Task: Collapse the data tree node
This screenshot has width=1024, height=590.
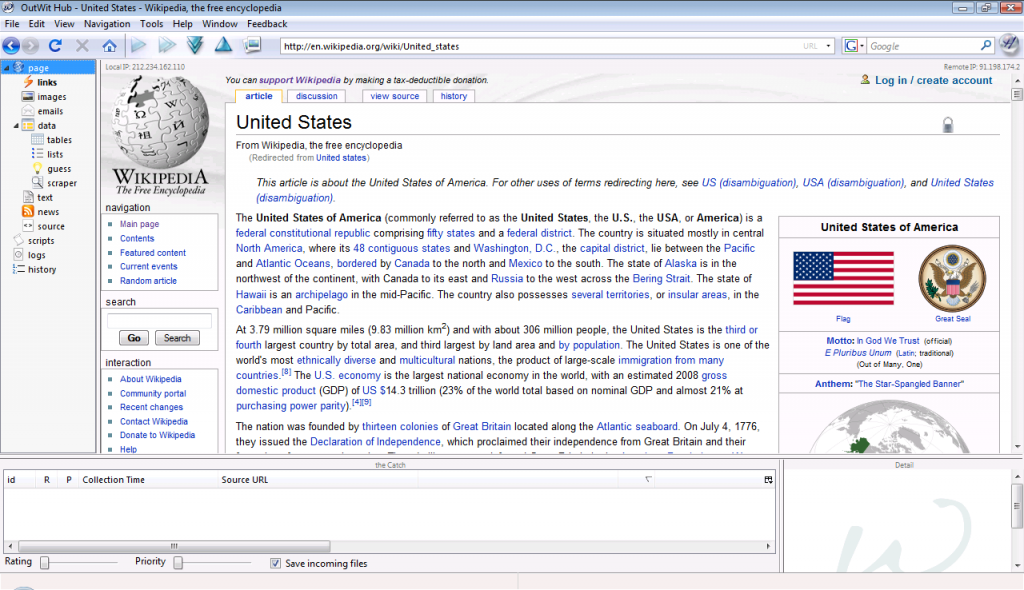Action: point(17,126)
